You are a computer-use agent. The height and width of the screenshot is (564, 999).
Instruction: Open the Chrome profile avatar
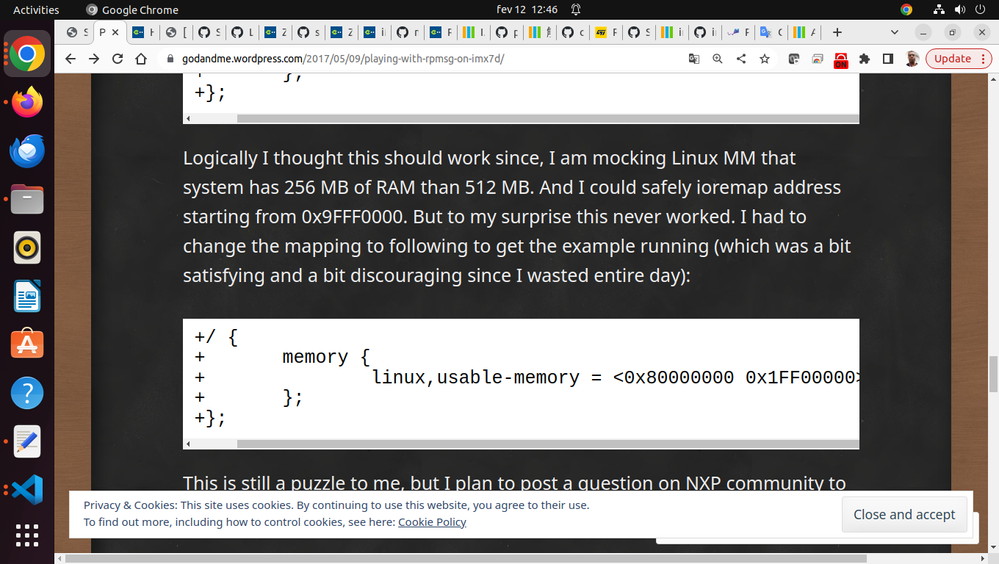(x=912, y=59)
